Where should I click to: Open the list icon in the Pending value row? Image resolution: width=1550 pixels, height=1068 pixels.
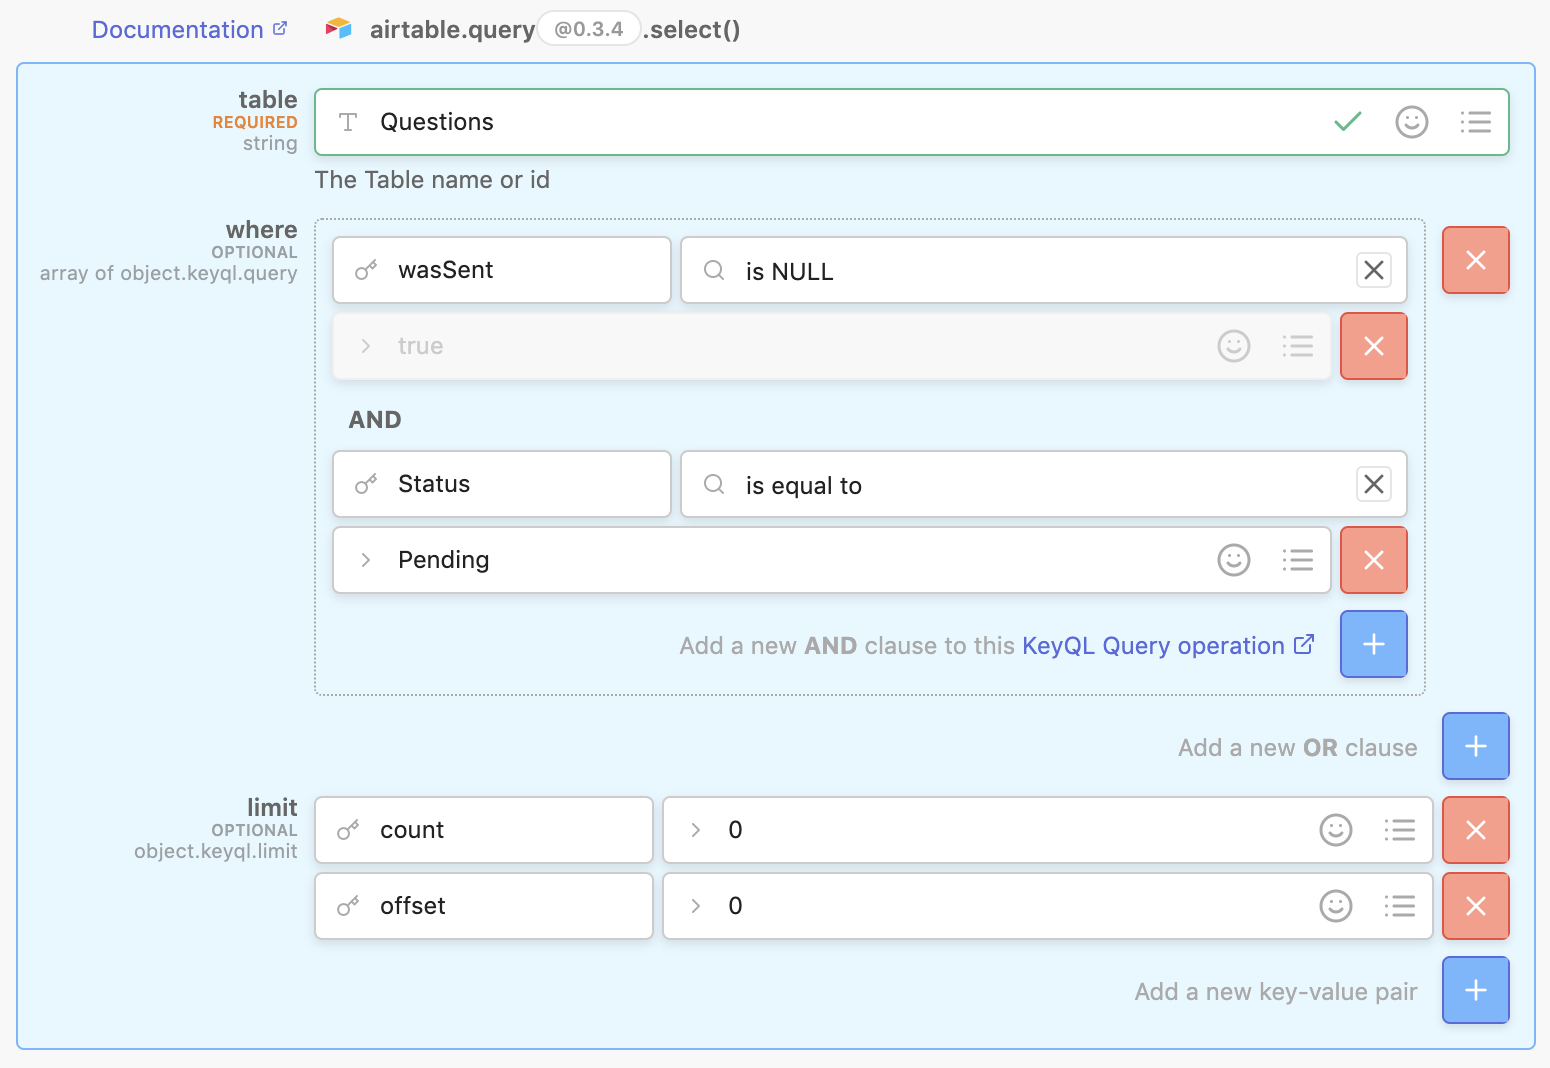(1297, 560)
